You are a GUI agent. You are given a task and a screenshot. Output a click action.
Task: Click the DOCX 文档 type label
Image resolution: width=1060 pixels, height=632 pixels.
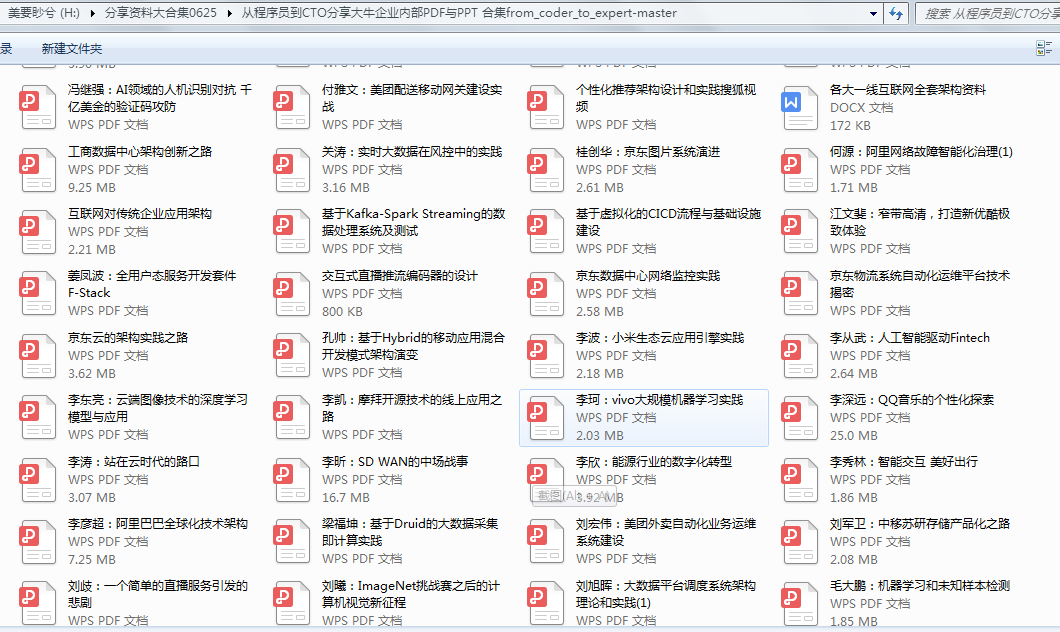click(861, 107)
